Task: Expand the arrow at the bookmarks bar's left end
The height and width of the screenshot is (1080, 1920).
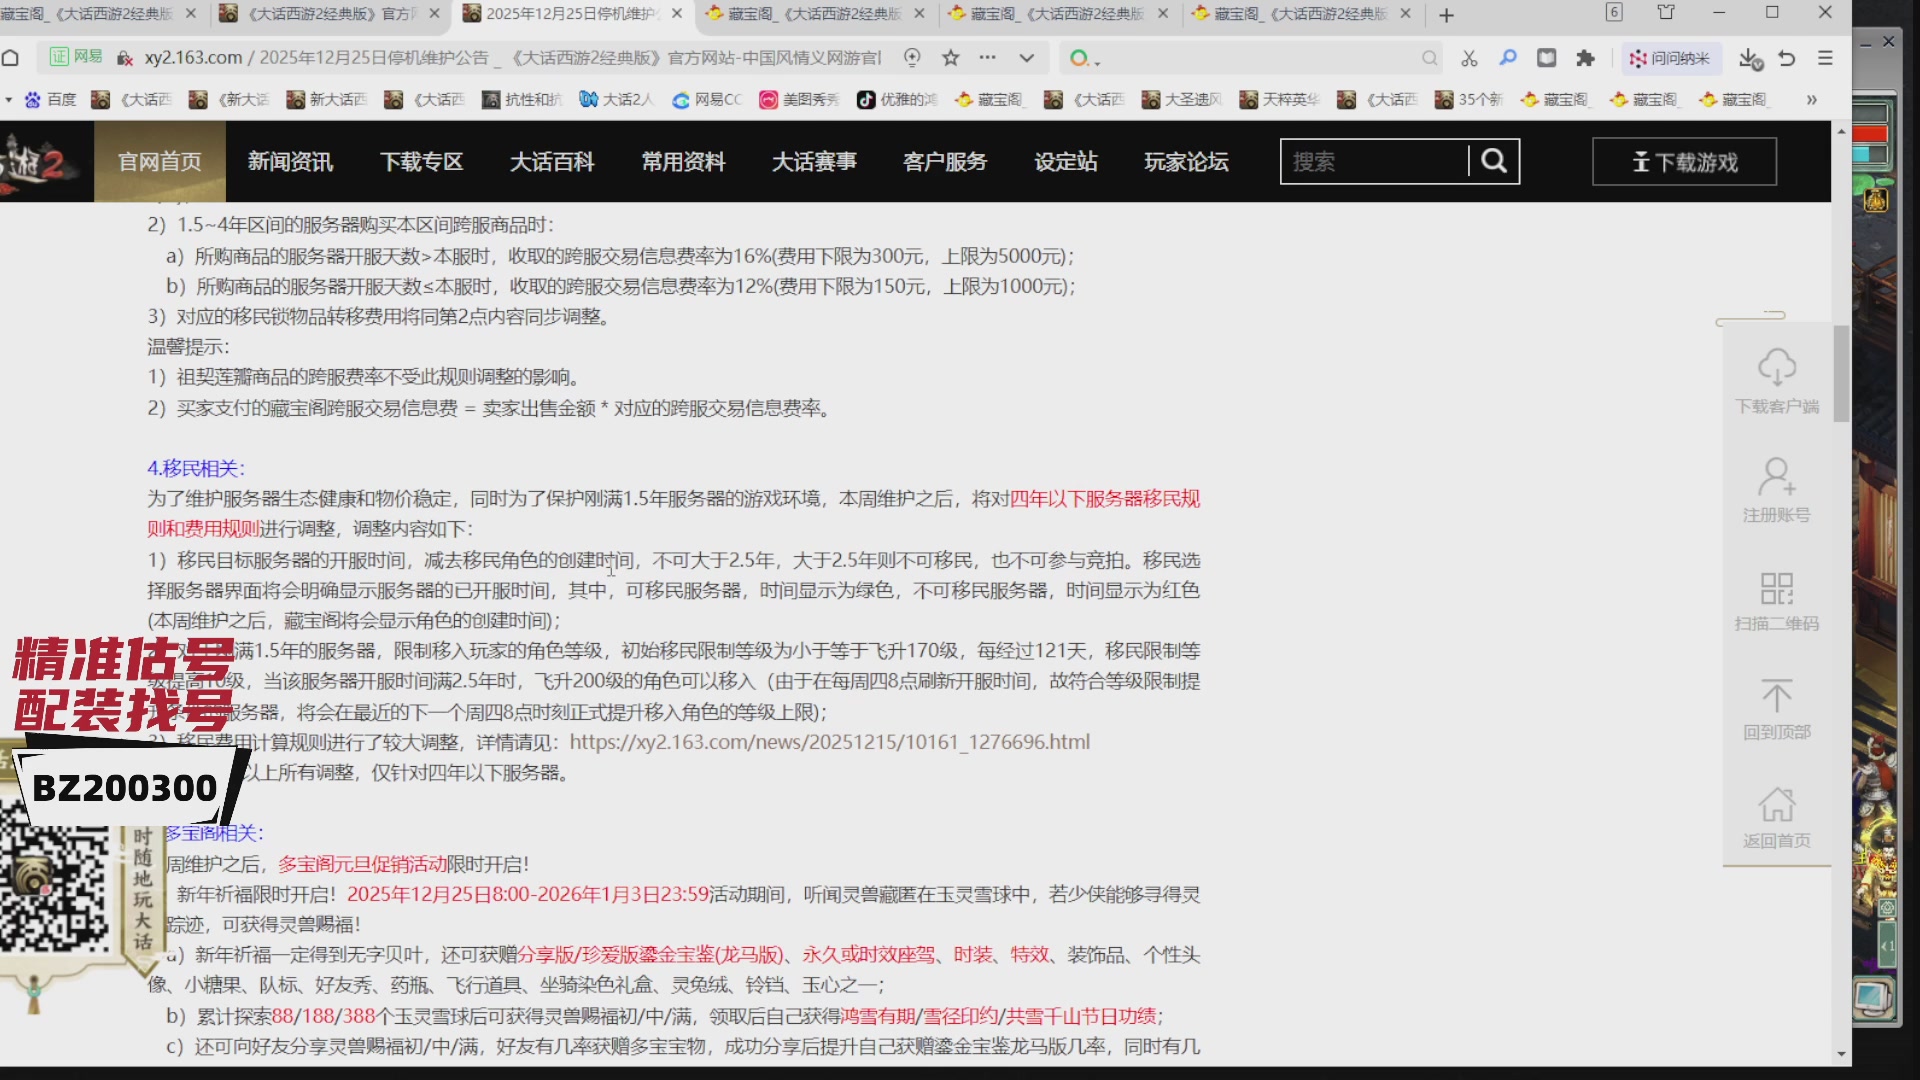Action: click(8, 99)
